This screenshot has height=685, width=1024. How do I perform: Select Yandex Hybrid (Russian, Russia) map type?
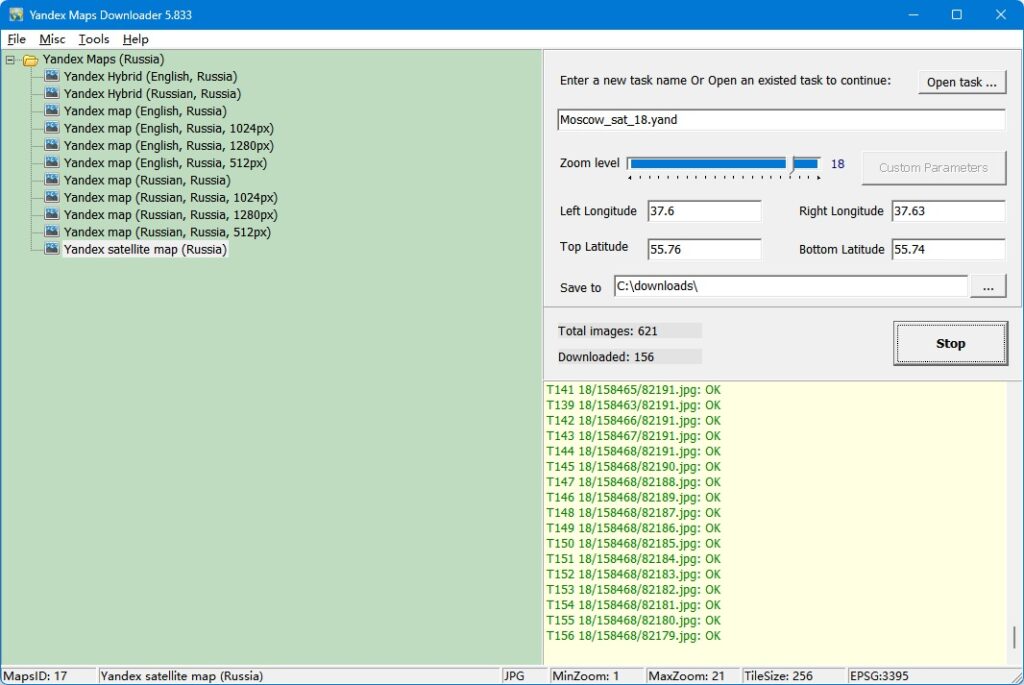tap(152, 93)
